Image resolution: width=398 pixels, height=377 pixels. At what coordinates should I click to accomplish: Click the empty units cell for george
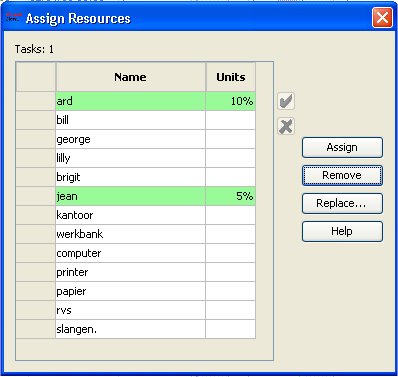pyautogui.click(x=231, y=139)
